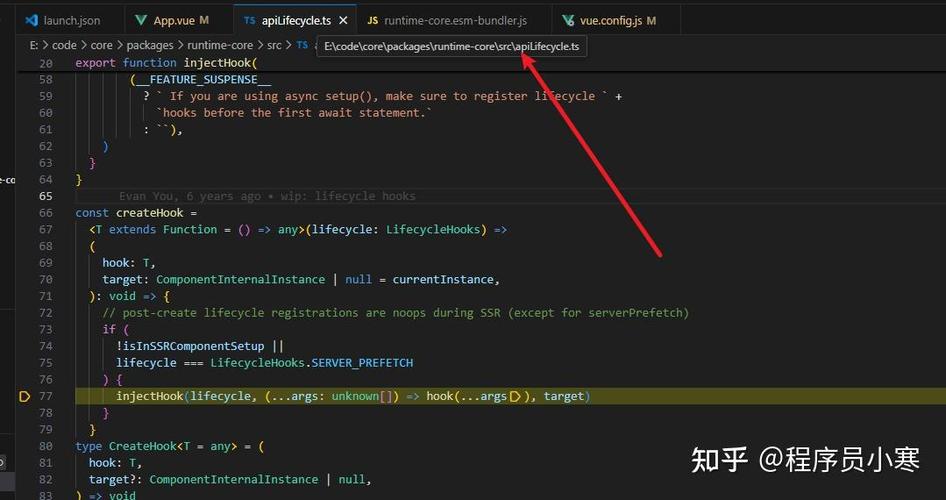Click 'hook: T,' on line 69
This screenshot has height=500, width=946.
click(x=129, y=263)
